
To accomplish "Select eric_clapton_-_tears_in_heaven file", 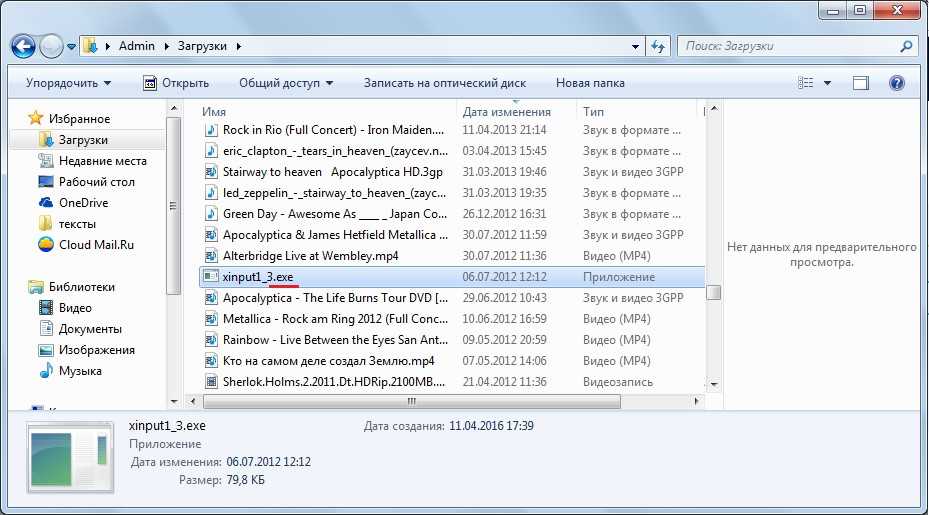I will (x=335, y=151).
